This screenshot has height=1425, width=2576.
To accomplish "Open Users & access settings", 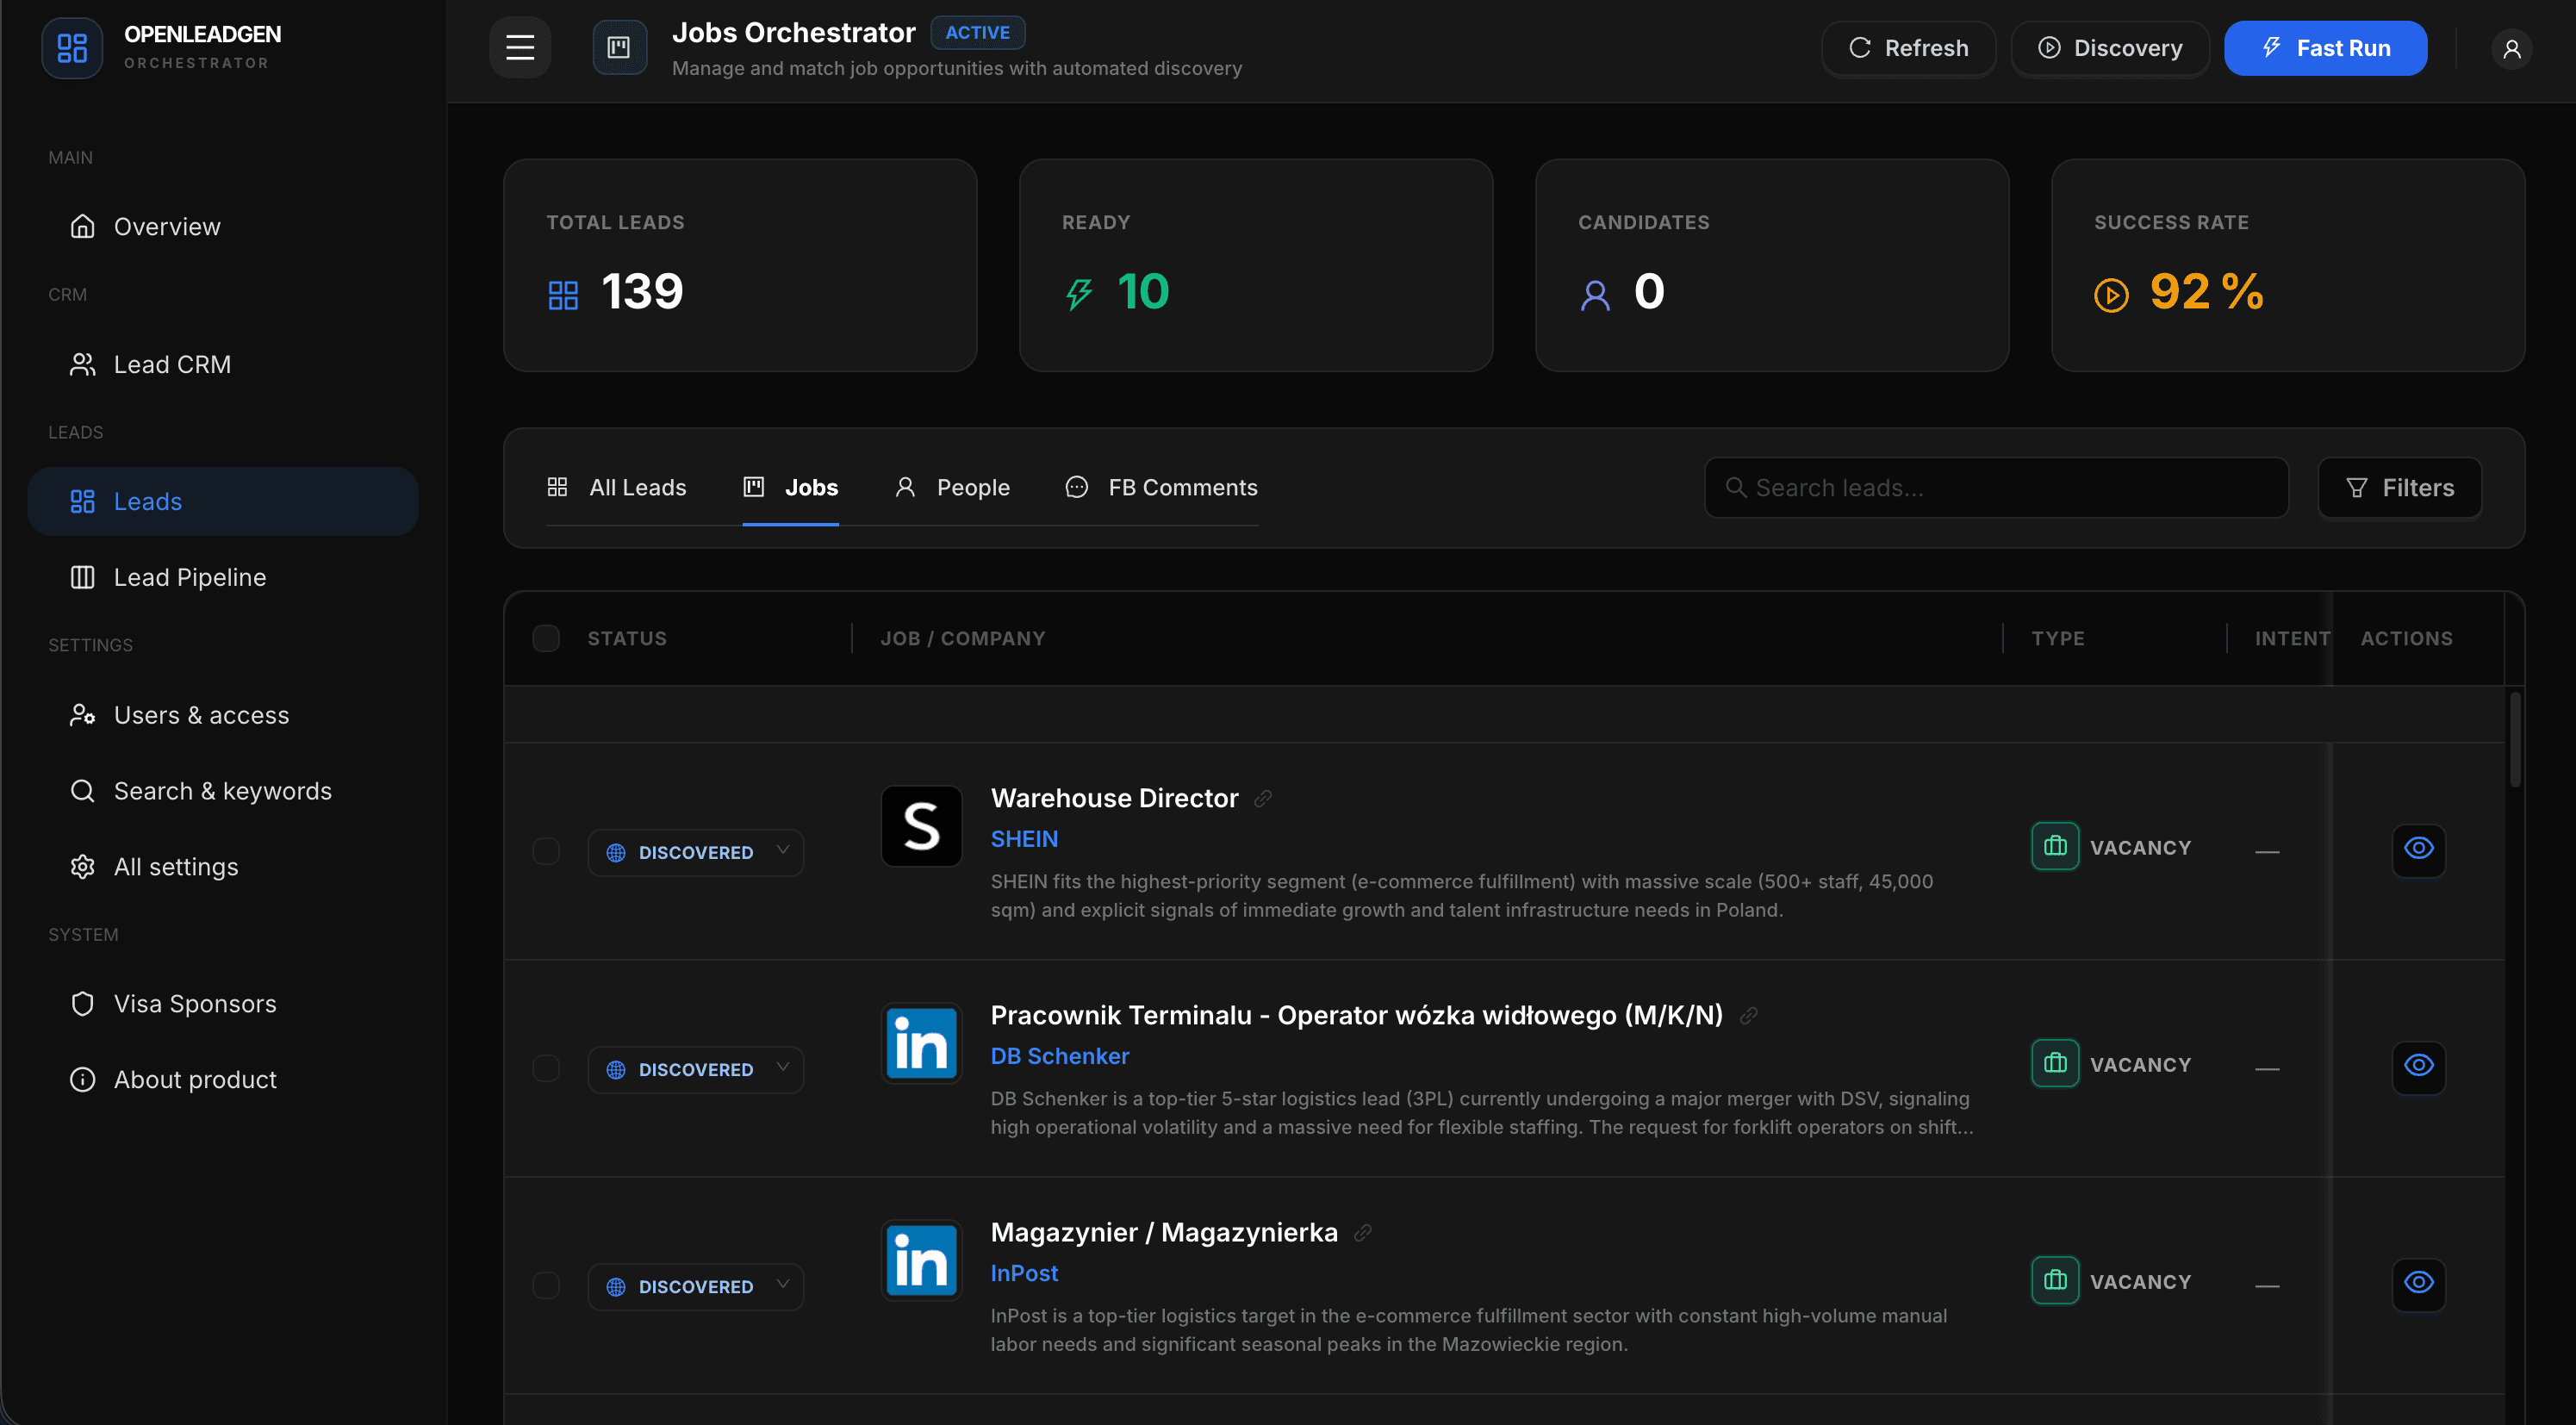I will pos(222,715).
